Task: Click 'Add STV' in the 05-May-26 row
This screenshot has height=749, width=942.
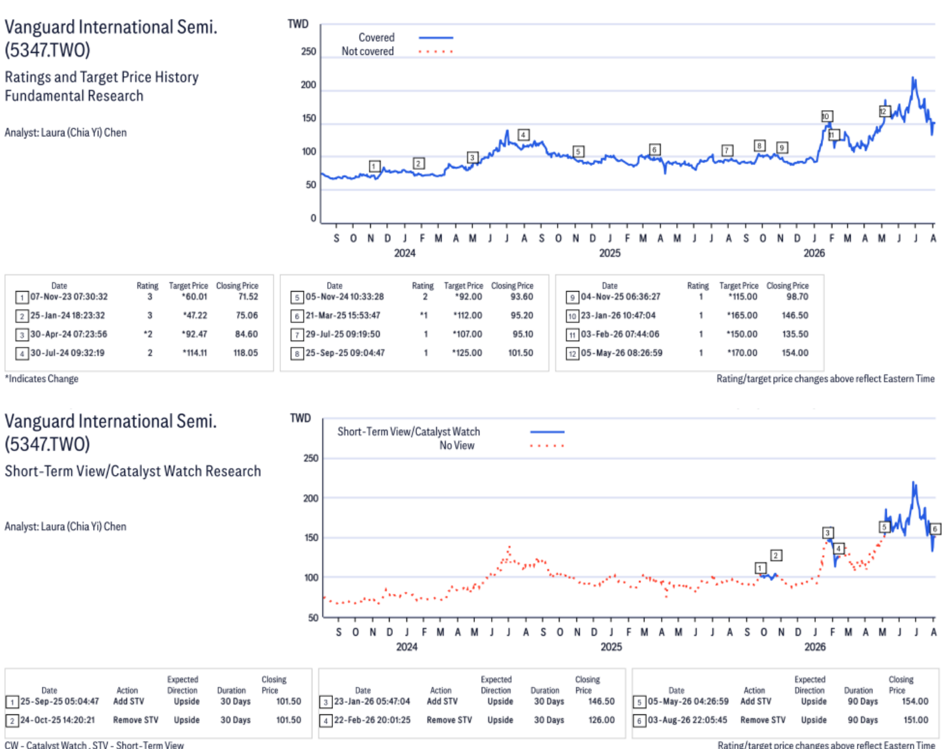Action: (x=756, y=701)
